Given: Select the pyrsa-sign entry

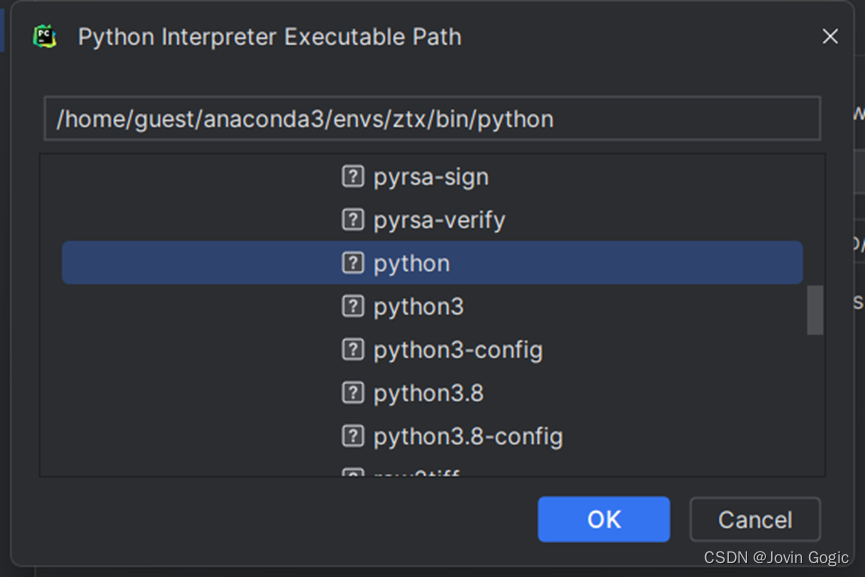Looking at the screenshot, I should [x=431, y=177].
